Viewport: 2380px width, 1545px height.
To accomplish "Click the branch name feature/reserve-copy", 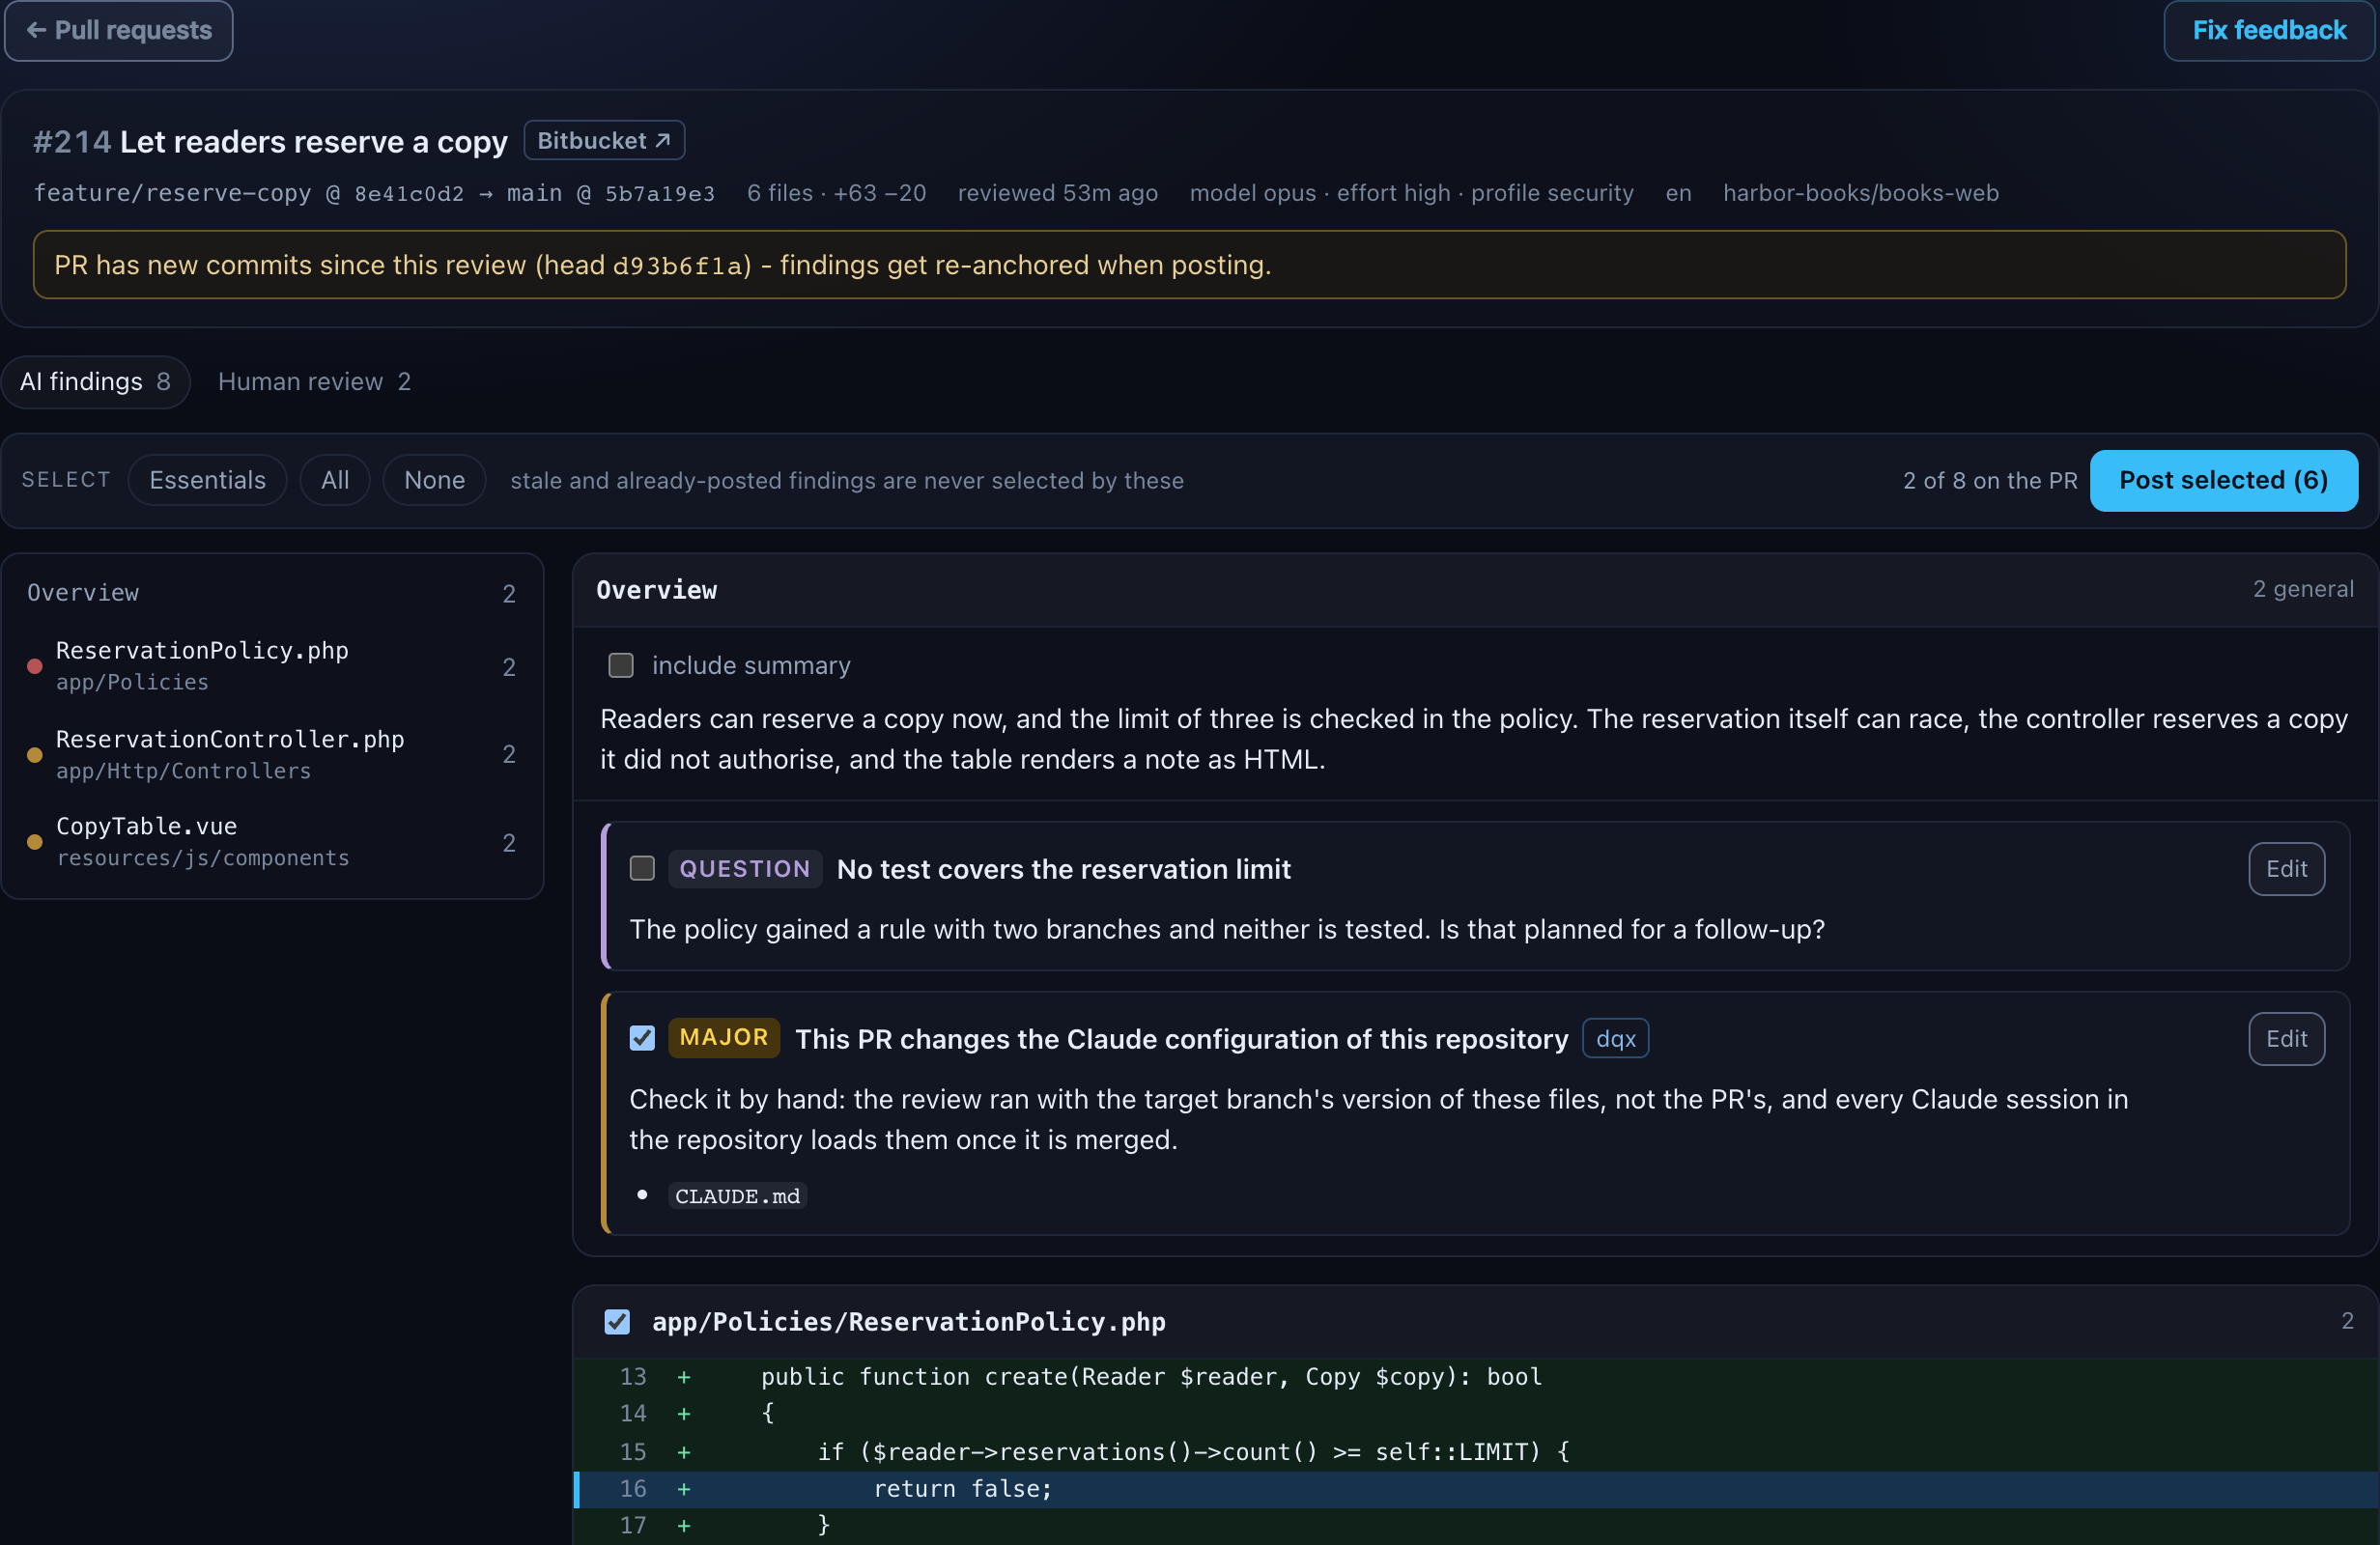I will [x=172, y=193].
